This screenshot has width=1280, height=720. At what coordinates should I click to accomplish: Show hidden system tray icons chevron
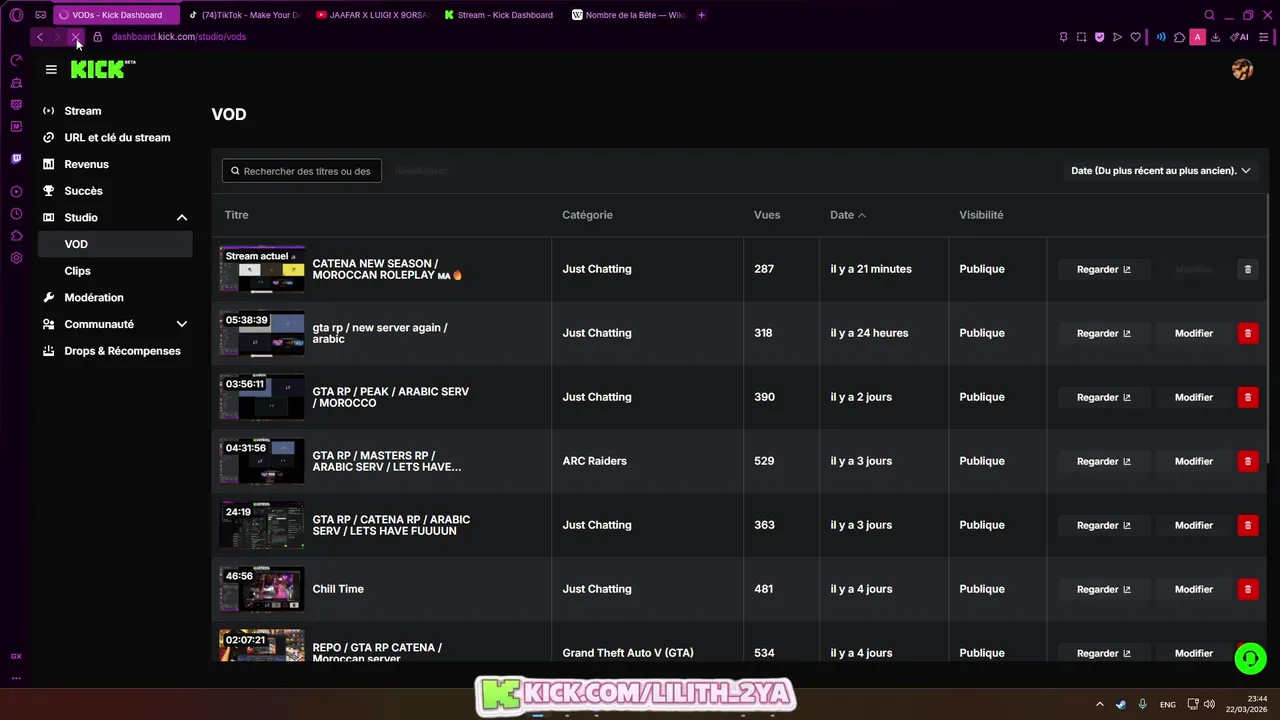[1100, 704]
